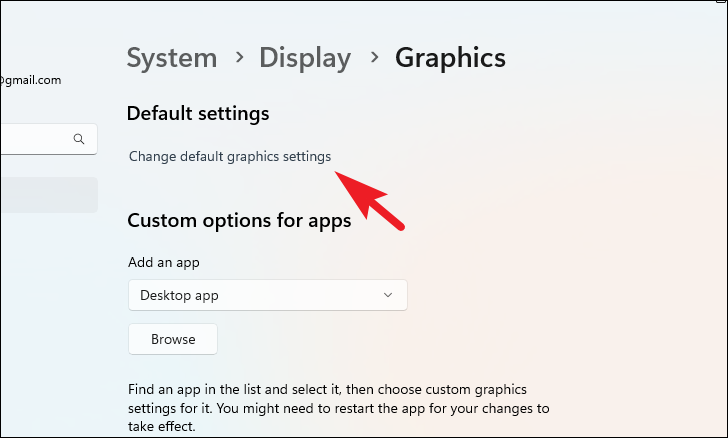The width and height of the screenshot is (728, 438).
Task: Focus the settings search field
Action: [49, 139]
